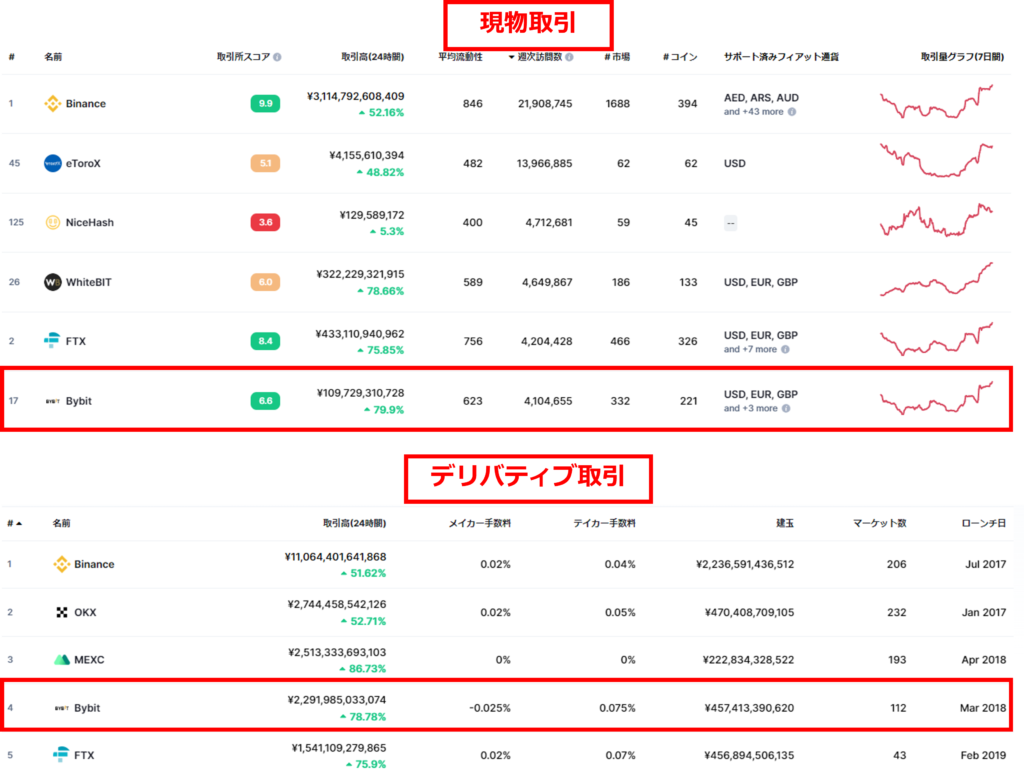This screenshot has height=779, width=1024.
Task: Click FTX score badge 8.4
Action: point(265,341)
